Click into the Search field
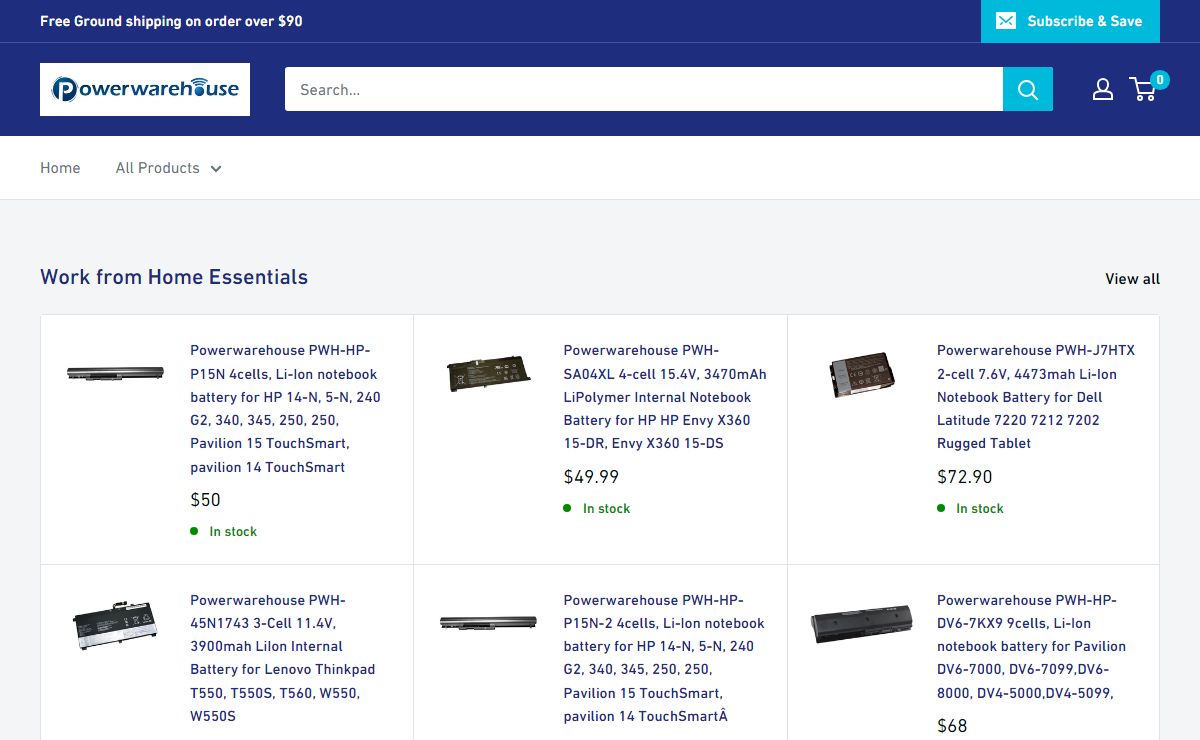This screenshot has height=740, width=1200. click(x=644, y=89)
